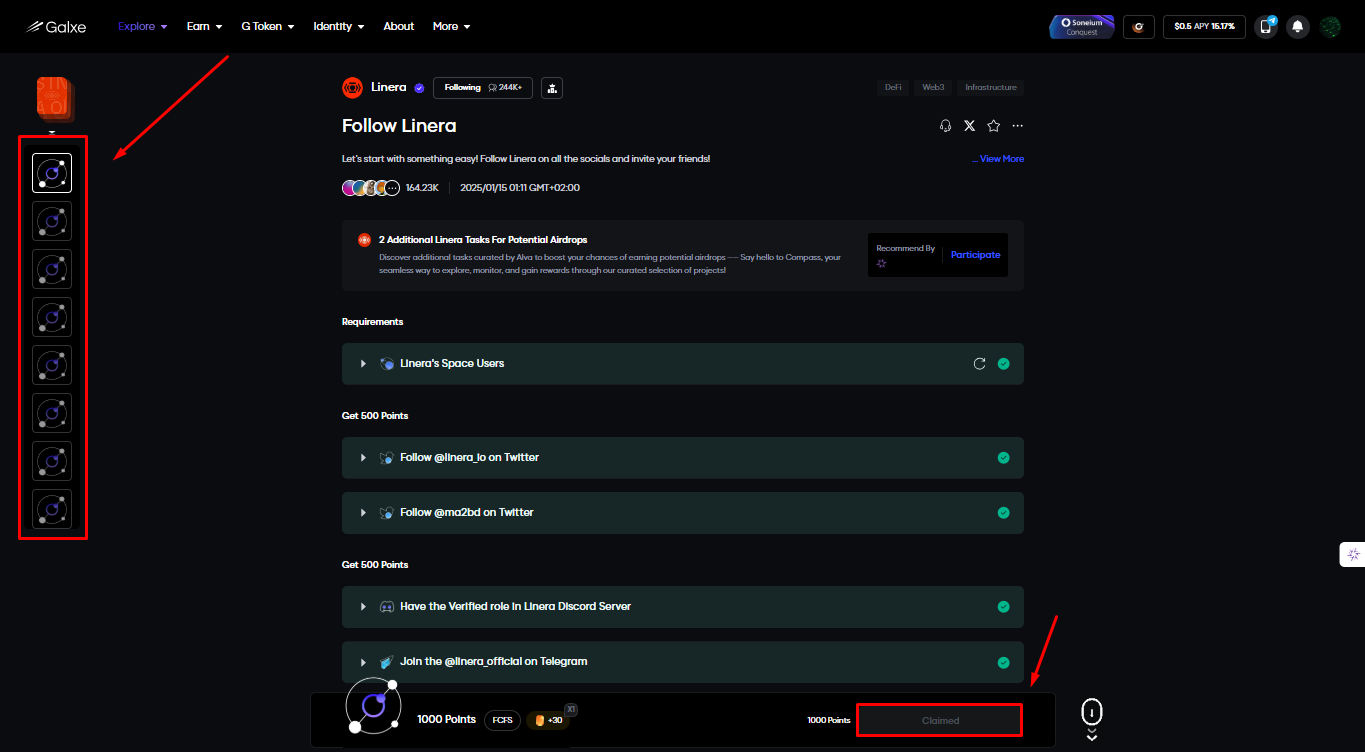Click the Claimed button

click(x=940, y=720)
